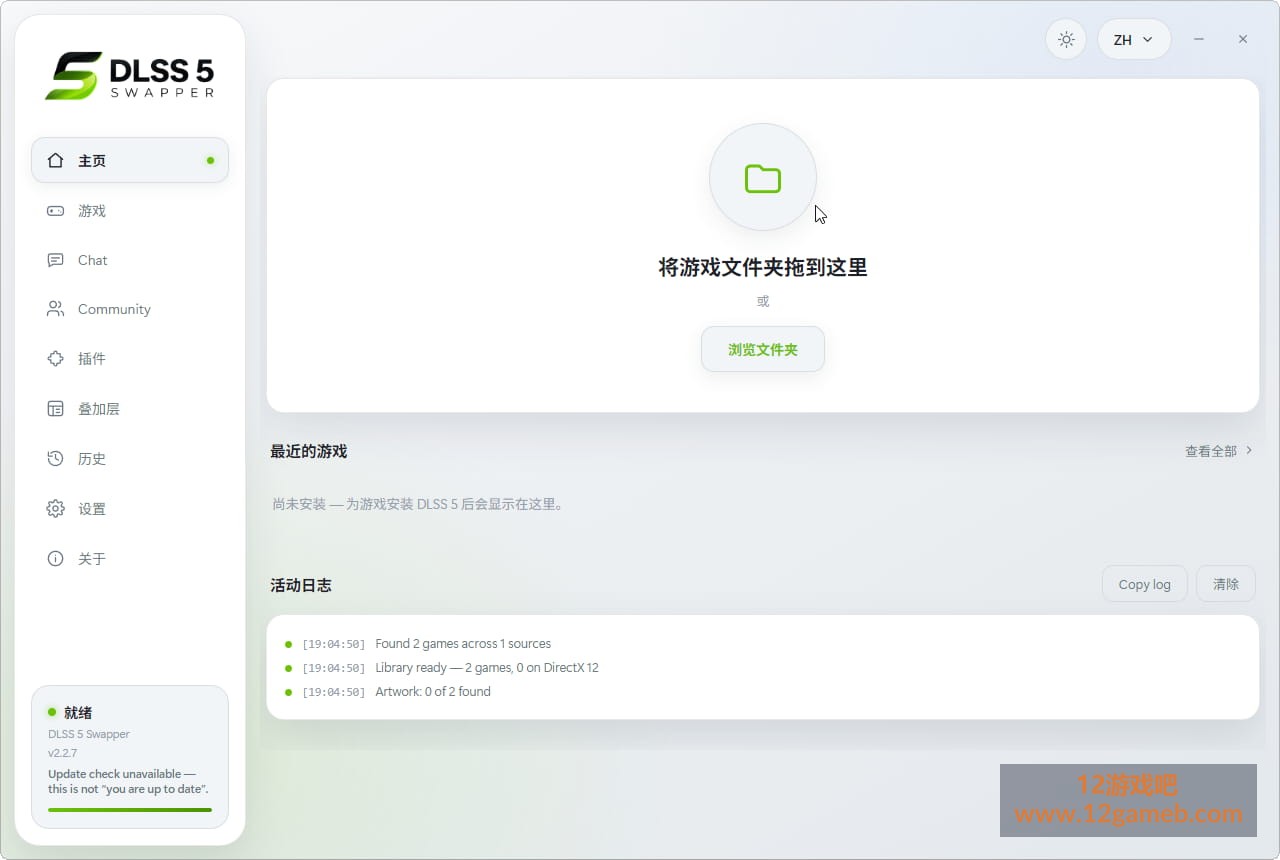Click the "Artwork: 0 of 2 found" log entry
The image size is (1280, 860).
coord(433,692)
